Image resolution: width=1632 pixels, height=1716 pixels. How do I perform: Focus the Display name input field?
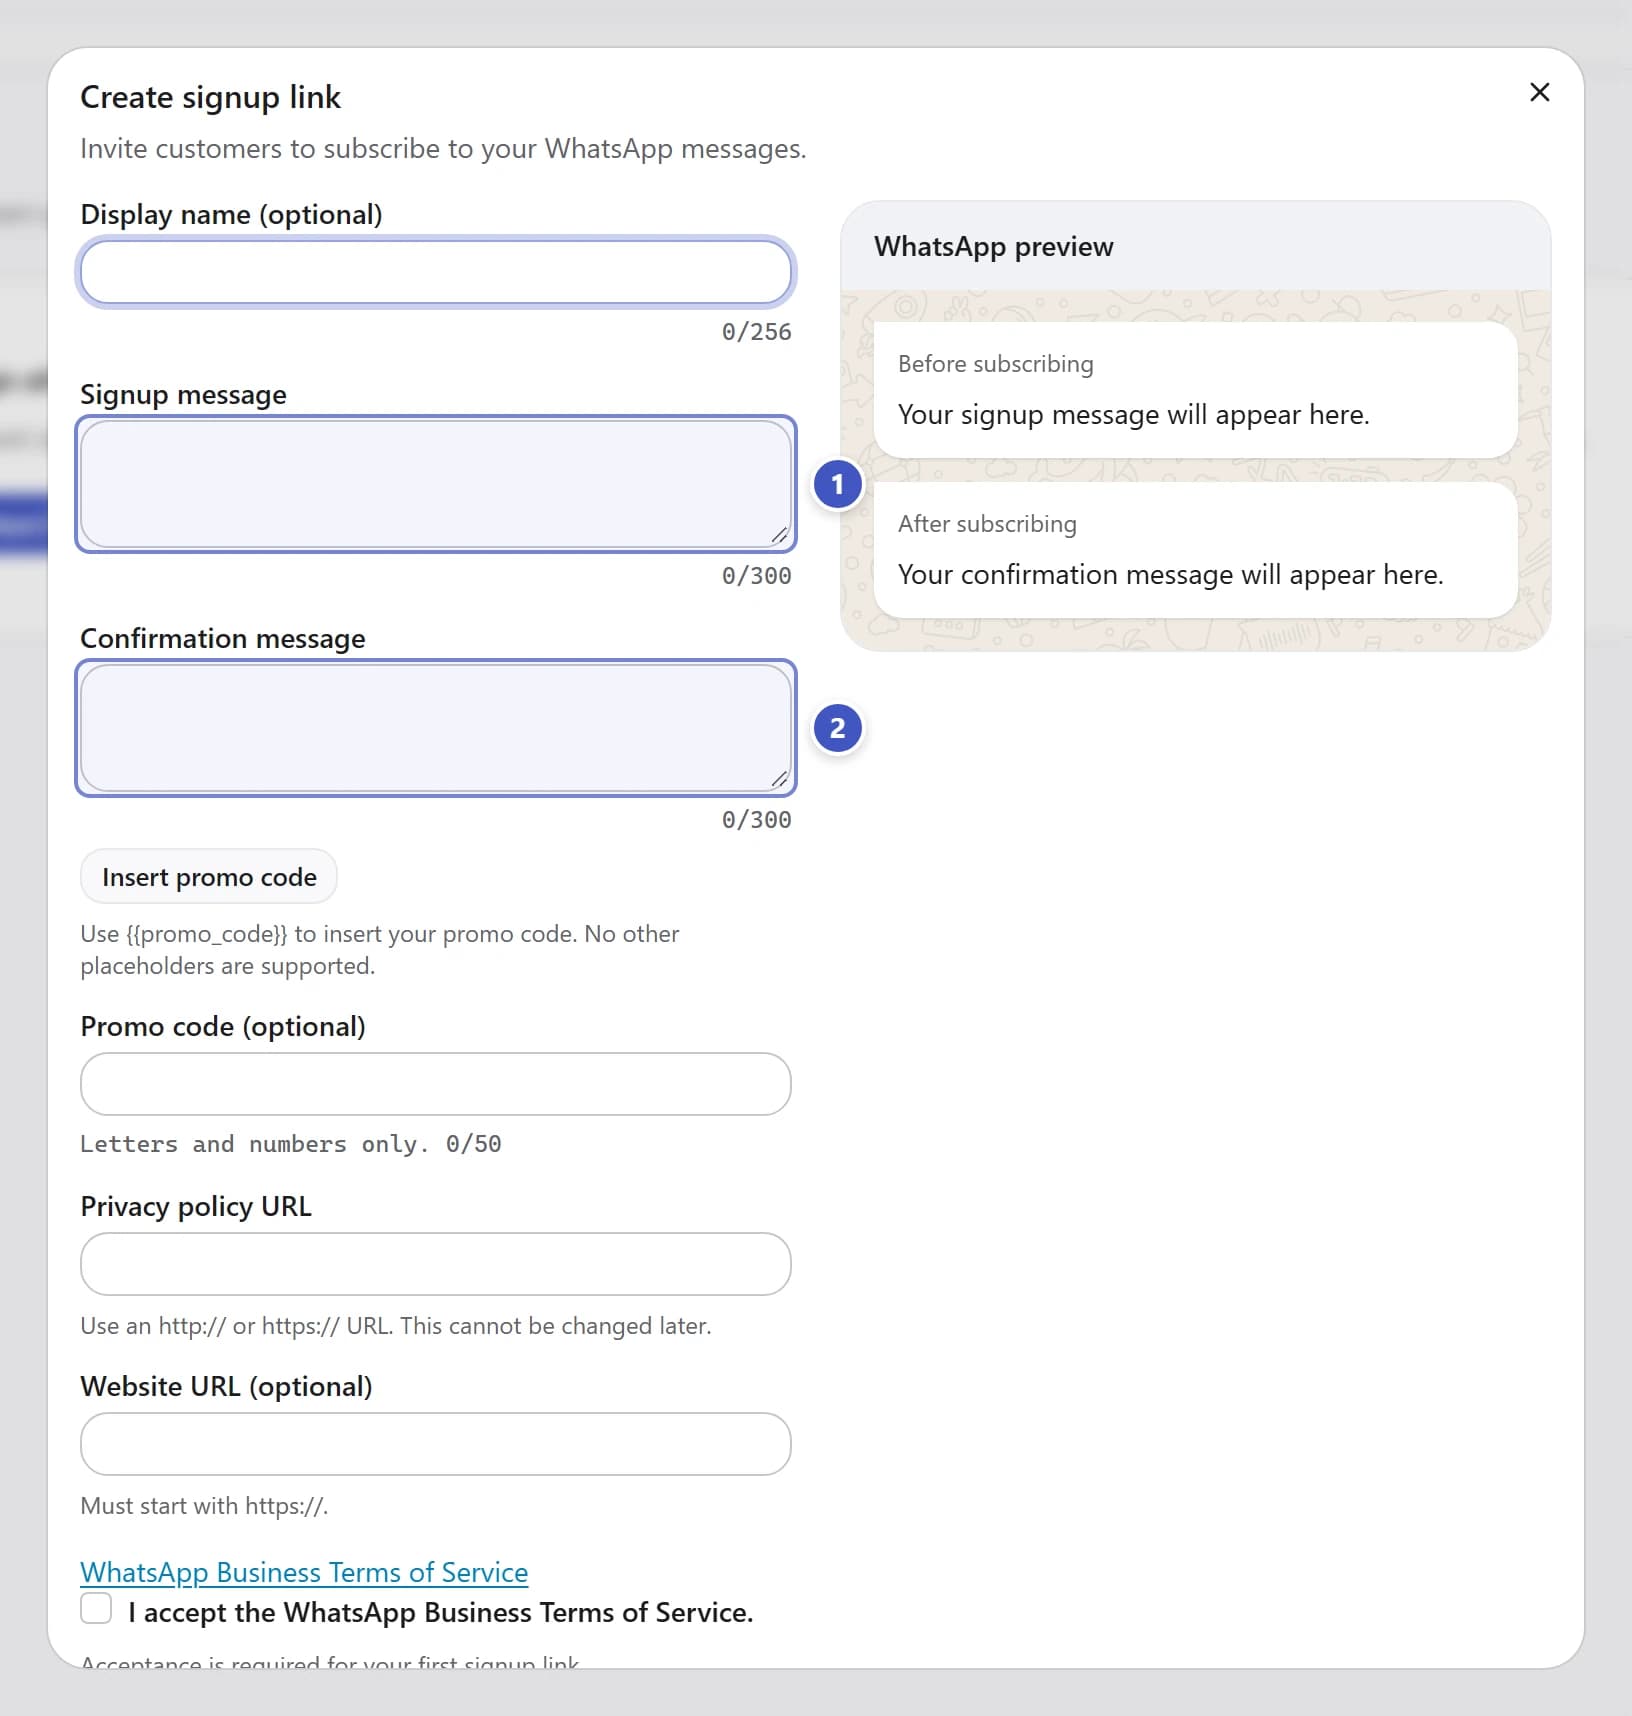pos(436,271)
